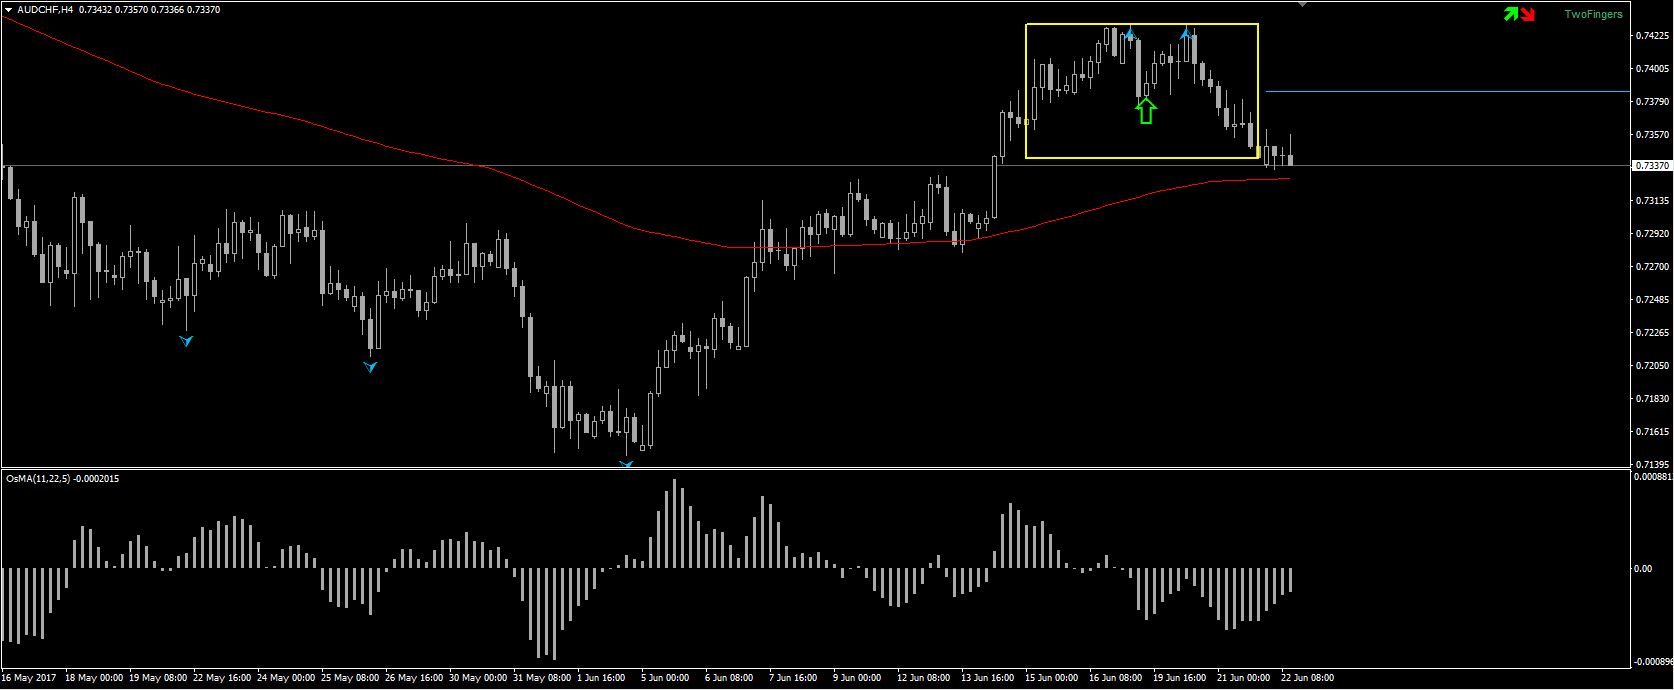Click time axis label 21 Jun 00:00
The width and height of the screenshot is (1674, 690).
click(x=1243, y=678)
